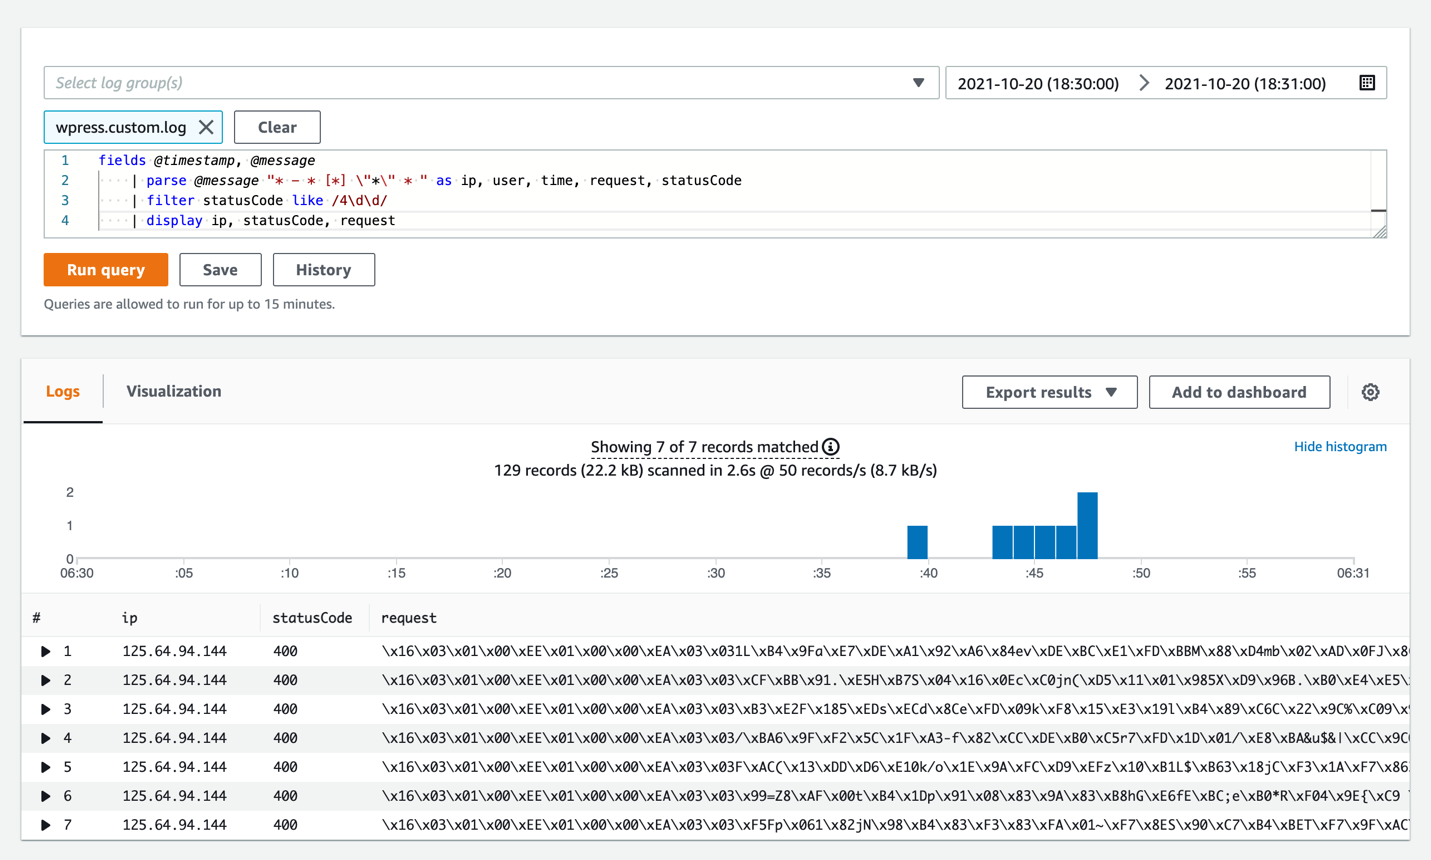
Task: Remove wpress.custom.log using its X icon
Action: pyautogui.click(x=206, y=127)
